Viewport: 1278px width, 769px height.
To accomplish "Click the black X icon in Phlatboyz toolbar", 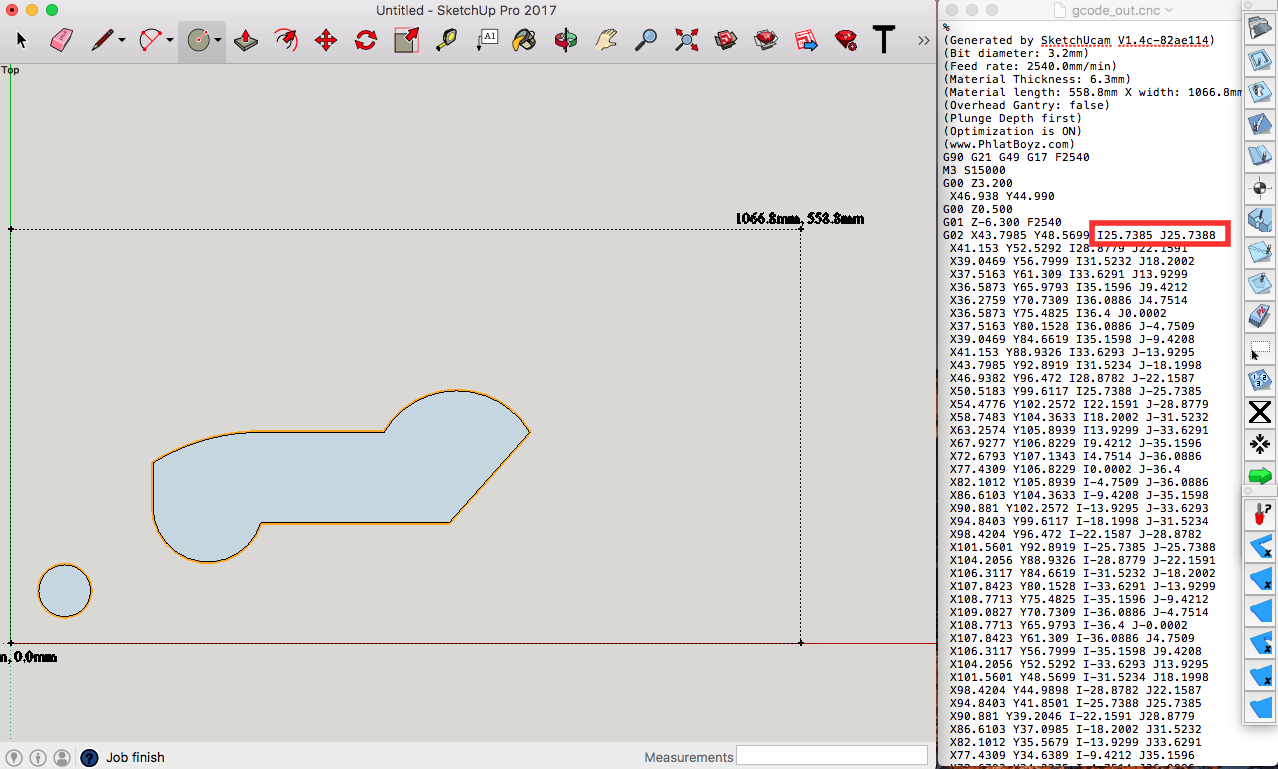I will [x=1259, y=412].
